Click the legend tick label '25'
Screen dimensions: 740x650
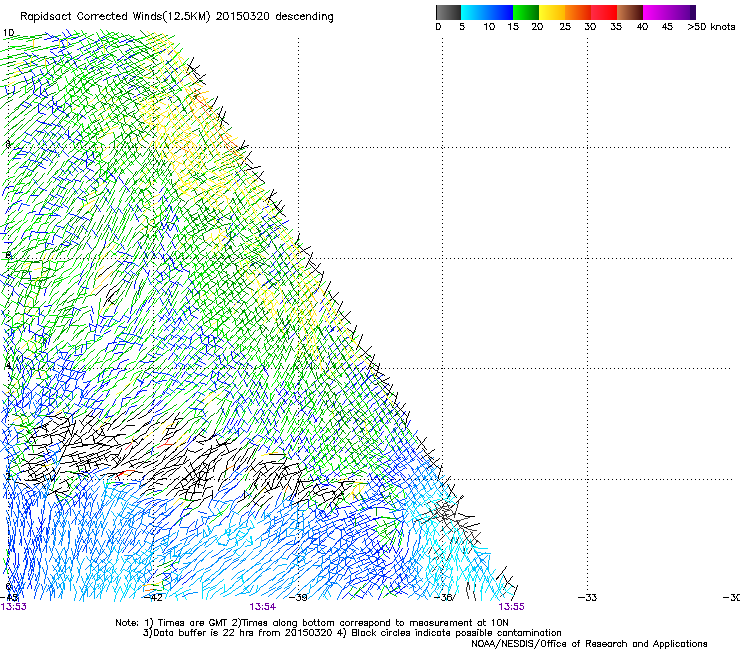tap(565, 27)
